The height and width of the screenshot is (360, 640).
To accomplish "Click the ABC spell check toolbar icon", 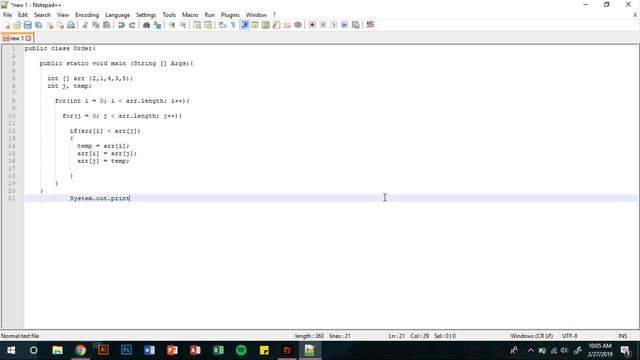I will click(x=370, y=25).
